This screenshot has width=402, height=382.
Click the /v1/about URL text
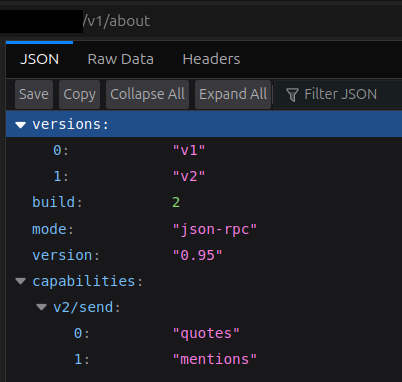[117, 21]
